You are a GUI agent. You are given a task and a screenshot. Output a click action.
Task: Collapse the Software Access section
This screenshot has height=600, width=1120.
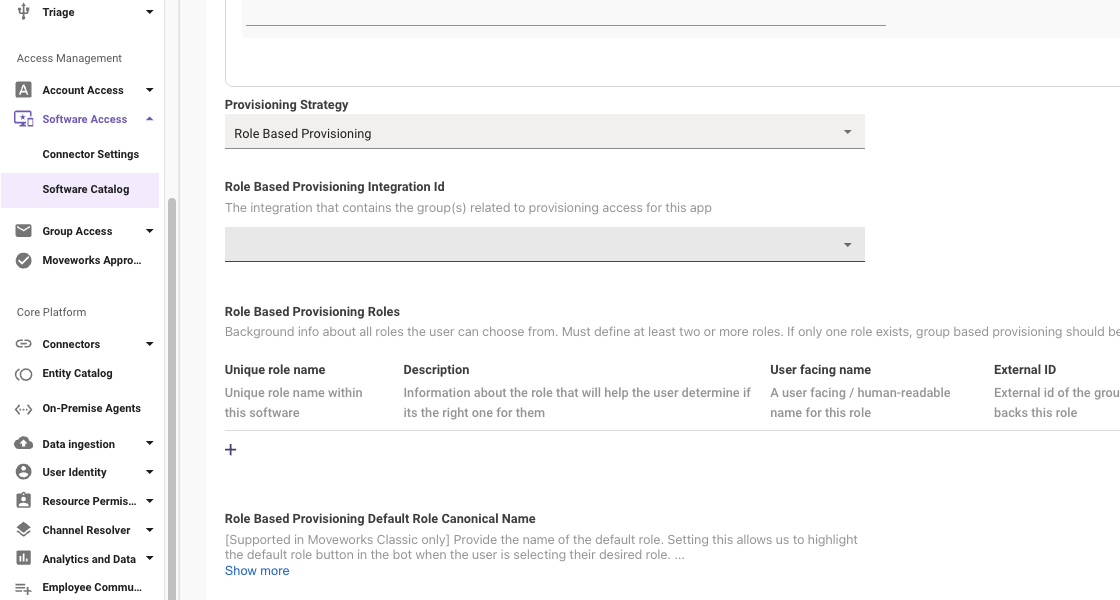tap(149, 119)
